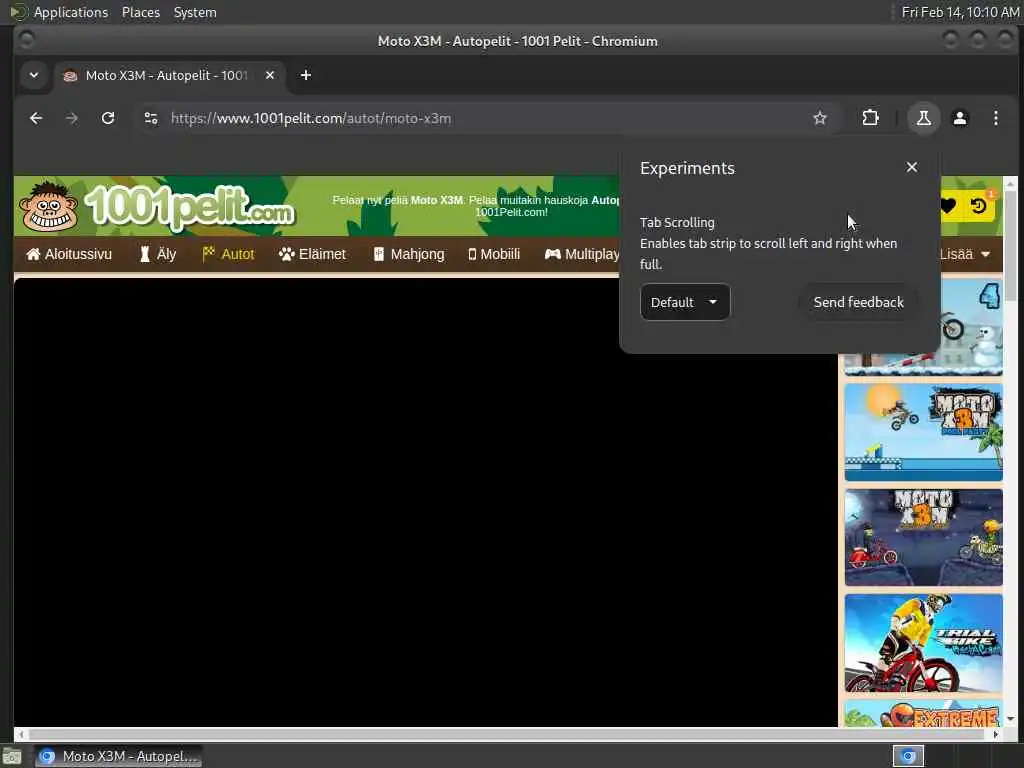Click scrollbar right arrow at bottom
The height and width of the screenshot is (768, 1024).
(995, 734)
